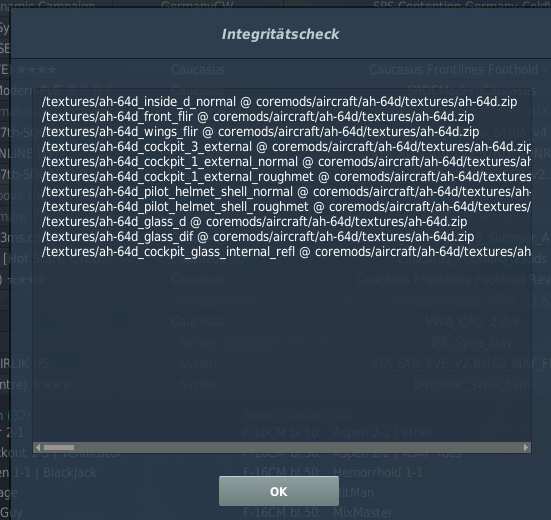Click the horizontal scrollbar's left arrow
Viewport: 551px width, 520px height.
38,447
